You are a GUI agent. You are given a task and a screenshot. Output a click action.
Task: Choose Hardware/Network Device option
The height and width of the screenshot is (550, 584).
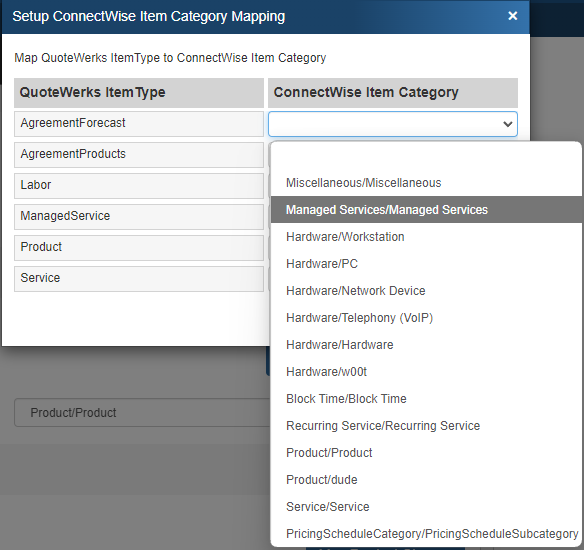coord(426,291)
